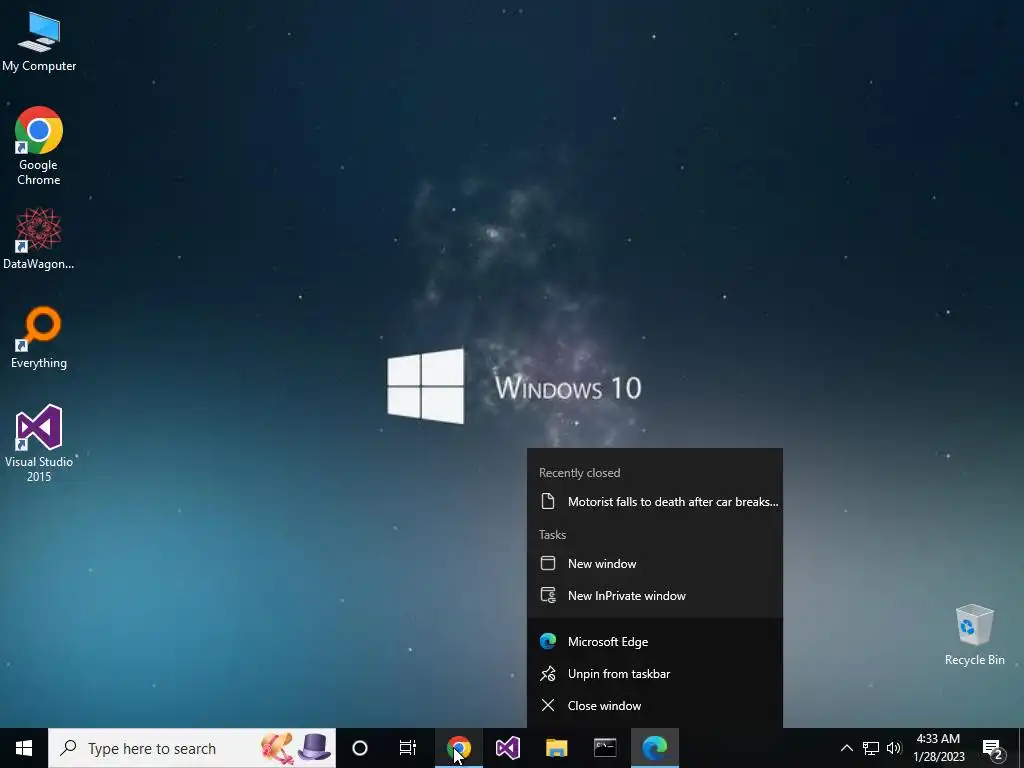Select the Recycle Bin icon
1024x768 pixels.
point(974,635)
